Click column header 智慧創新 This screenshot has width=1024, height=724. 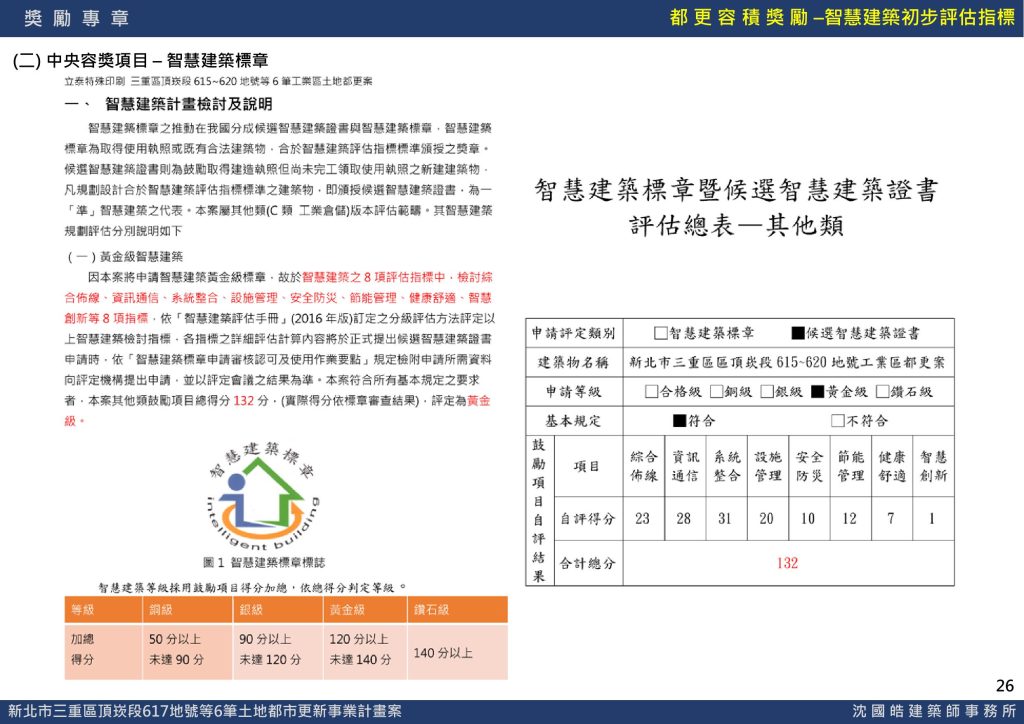pyautogui.click(x=934, y=466)
